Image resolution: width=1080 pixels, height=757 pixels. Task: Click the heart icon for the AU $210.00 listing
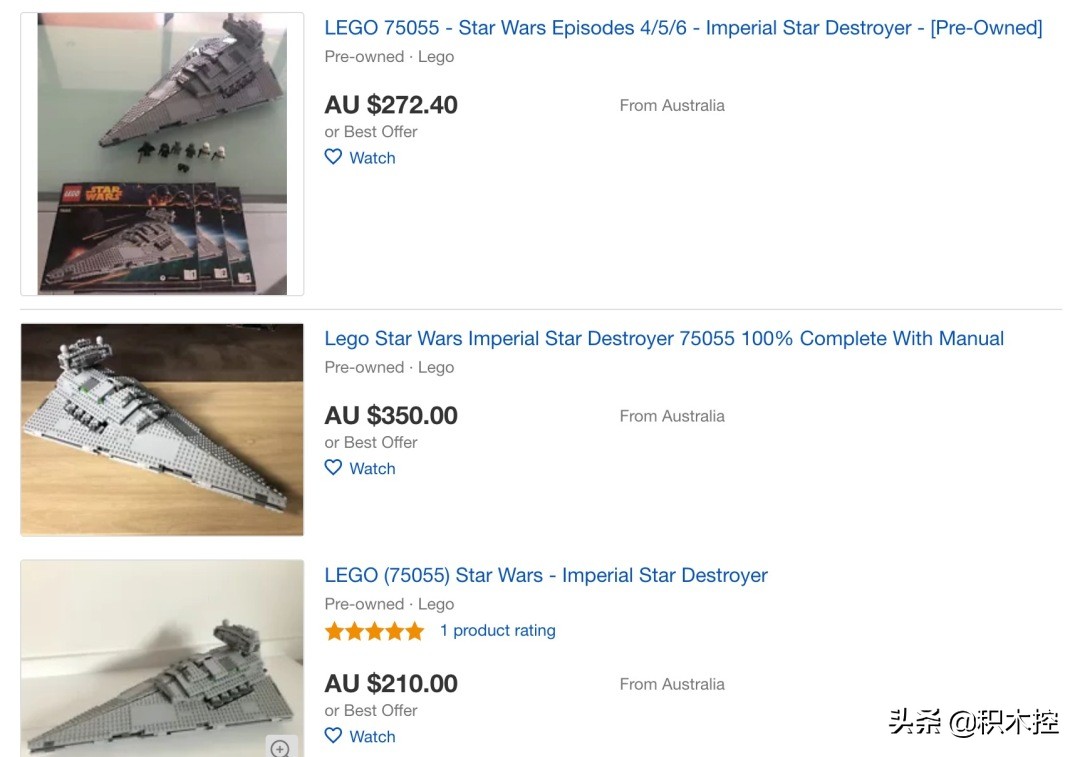click(x=334, y=736)
